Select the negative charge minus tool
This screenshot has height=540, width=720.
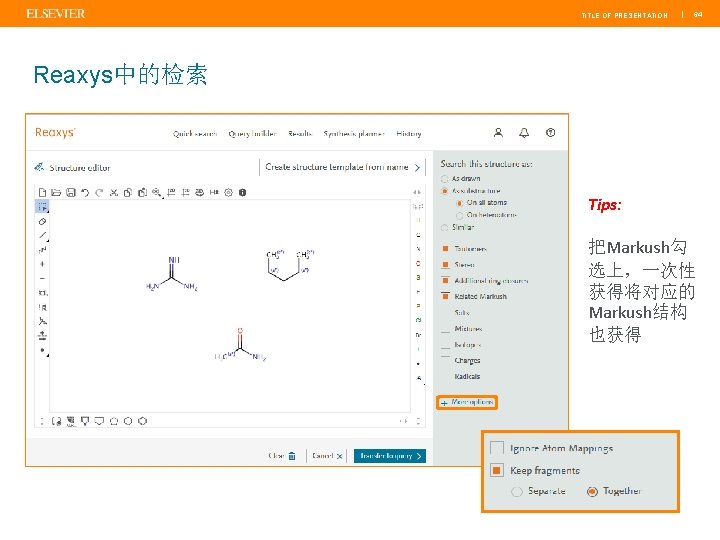[x=42, y=278]
